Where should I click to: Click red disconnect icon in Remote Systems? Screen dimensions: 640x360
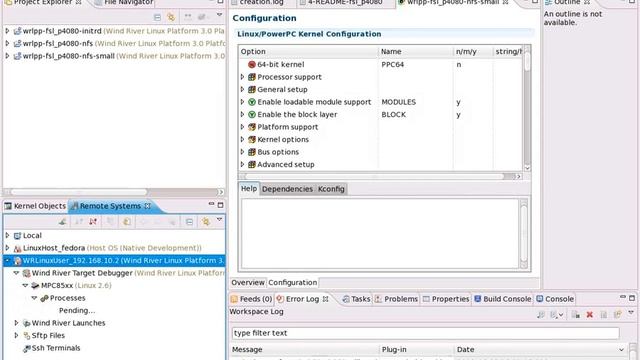(93, 222)
